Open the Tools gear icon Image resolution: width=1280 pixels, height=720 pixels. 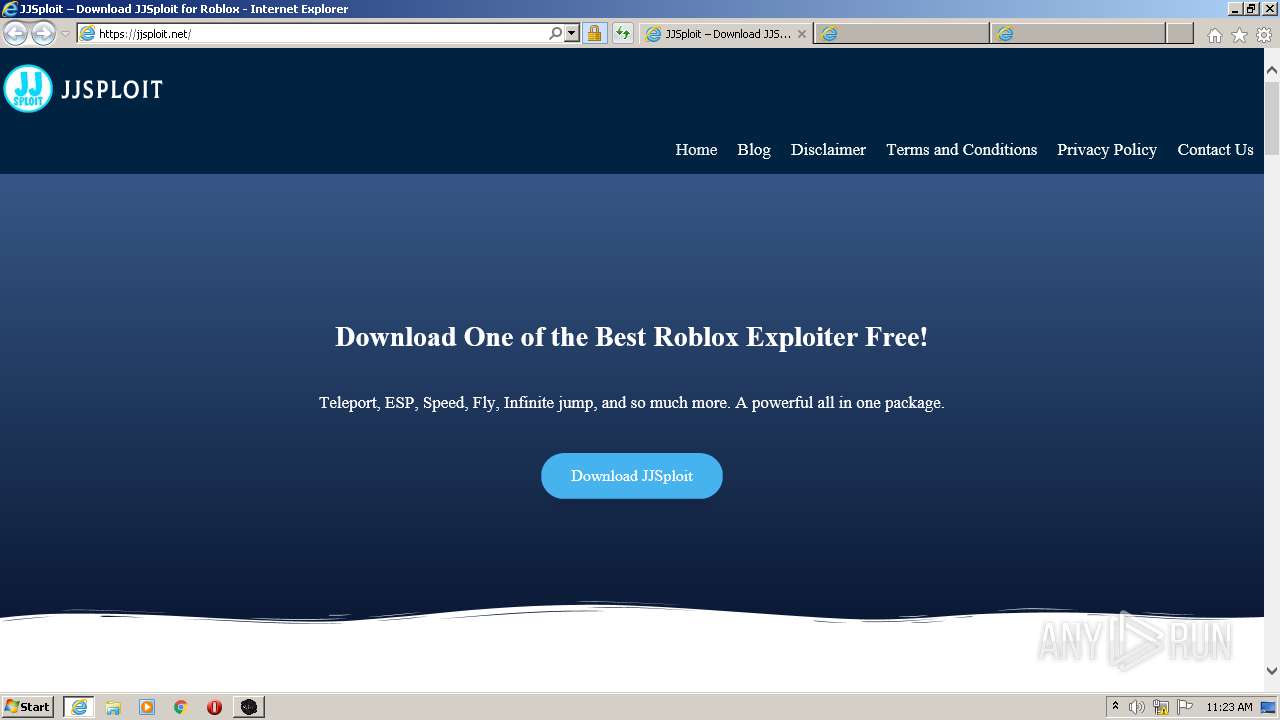[x=1264, y=35]
